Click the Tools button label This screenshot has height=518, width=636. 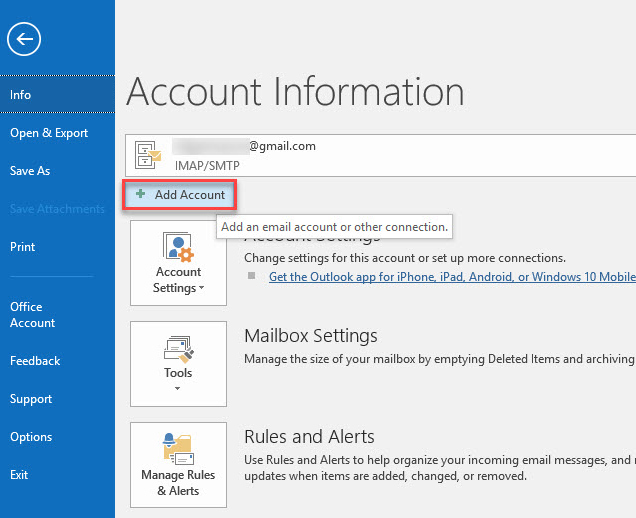(178, 373)
